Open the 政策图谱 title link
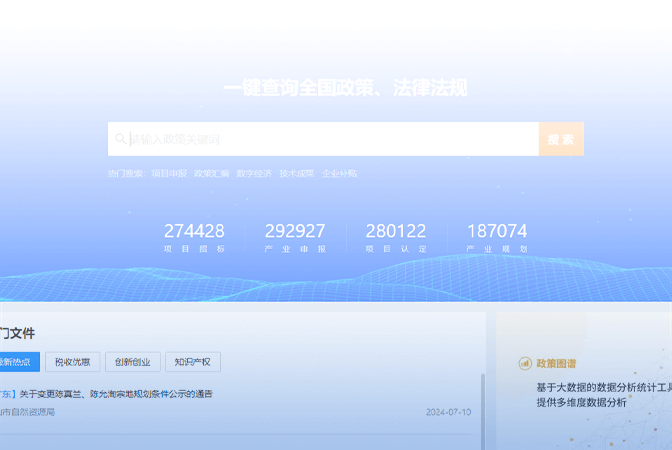This screenshot has height=450, width=672. [556, 364]
